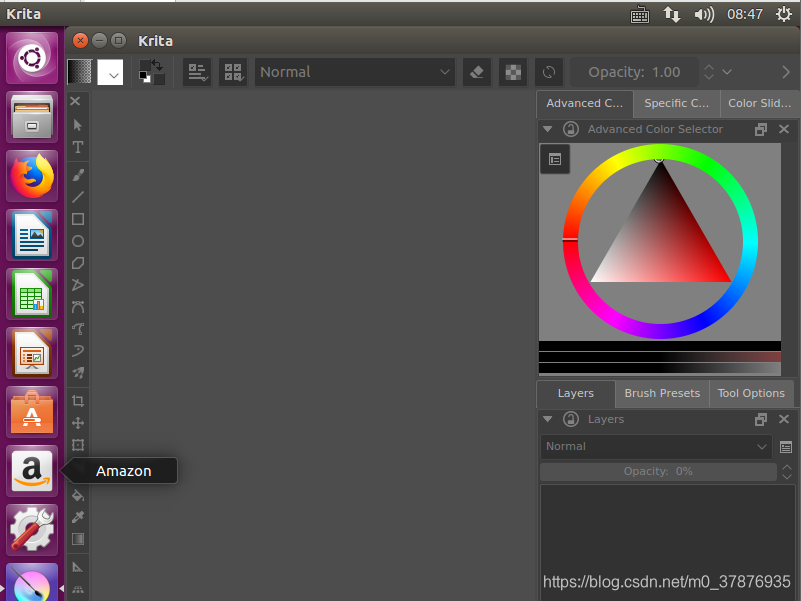
Task: Select the Transform tool
Action: click(x=78, y=445)
